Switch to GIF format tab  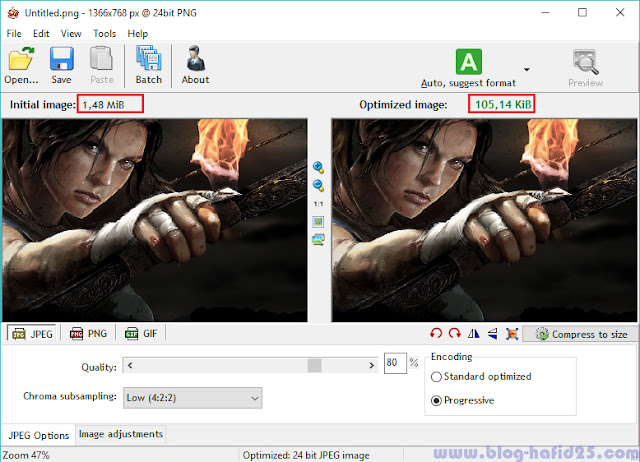[141, 334]
